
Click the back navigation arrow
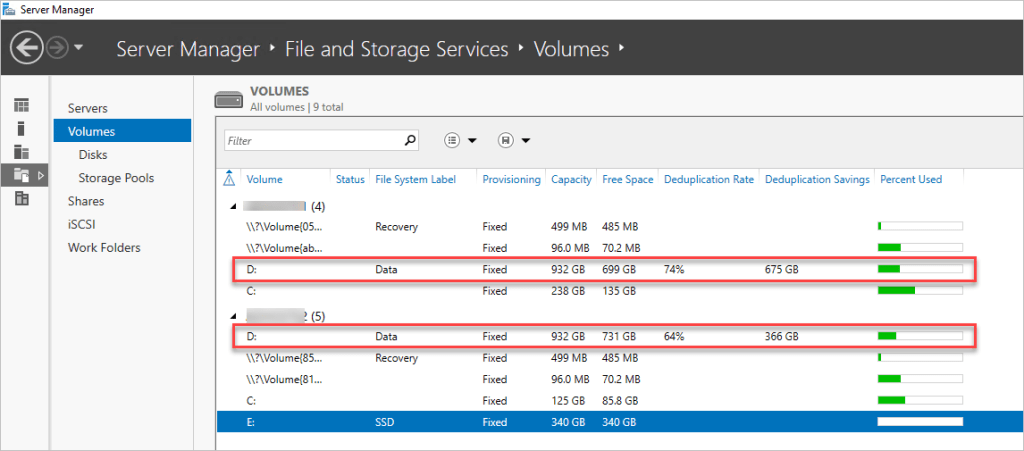click(x=27, y=47)
